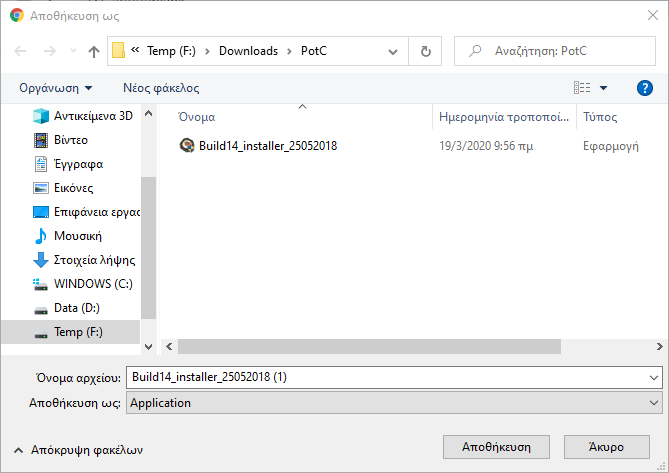The image size is (669, 473).
Task: Go up one folder level
Action: tap(94, 51)
